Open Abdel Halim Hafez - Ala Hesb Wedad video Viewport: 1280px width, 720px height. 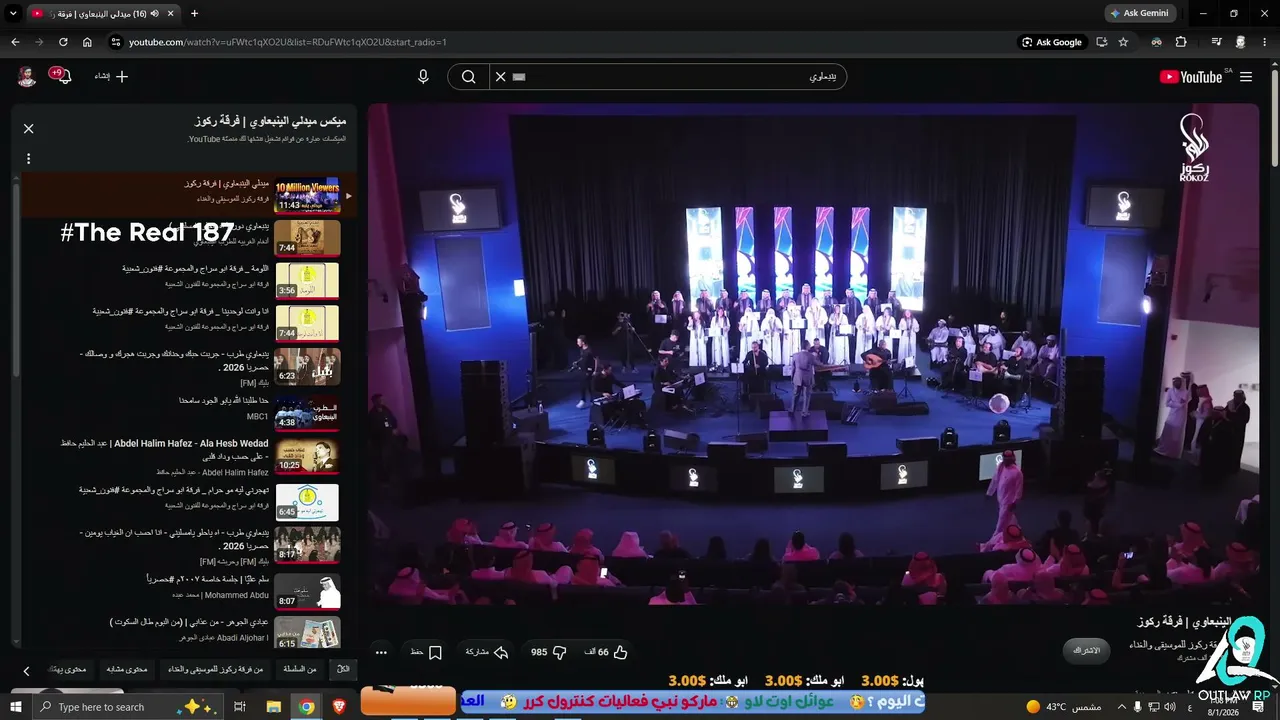point(165,449)
